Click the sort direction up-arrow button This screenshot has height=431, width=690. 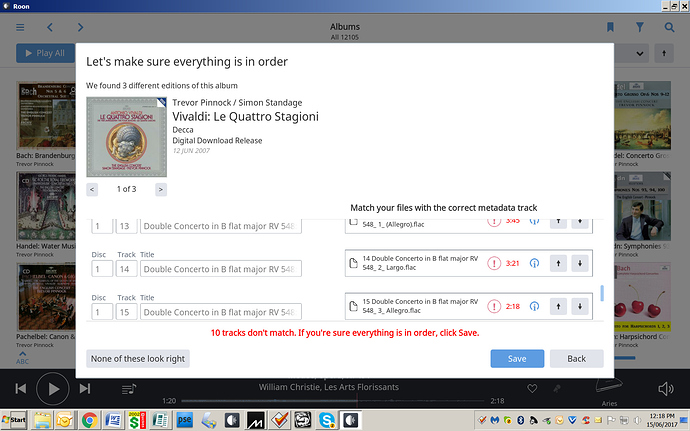click(x=664, y=53)
